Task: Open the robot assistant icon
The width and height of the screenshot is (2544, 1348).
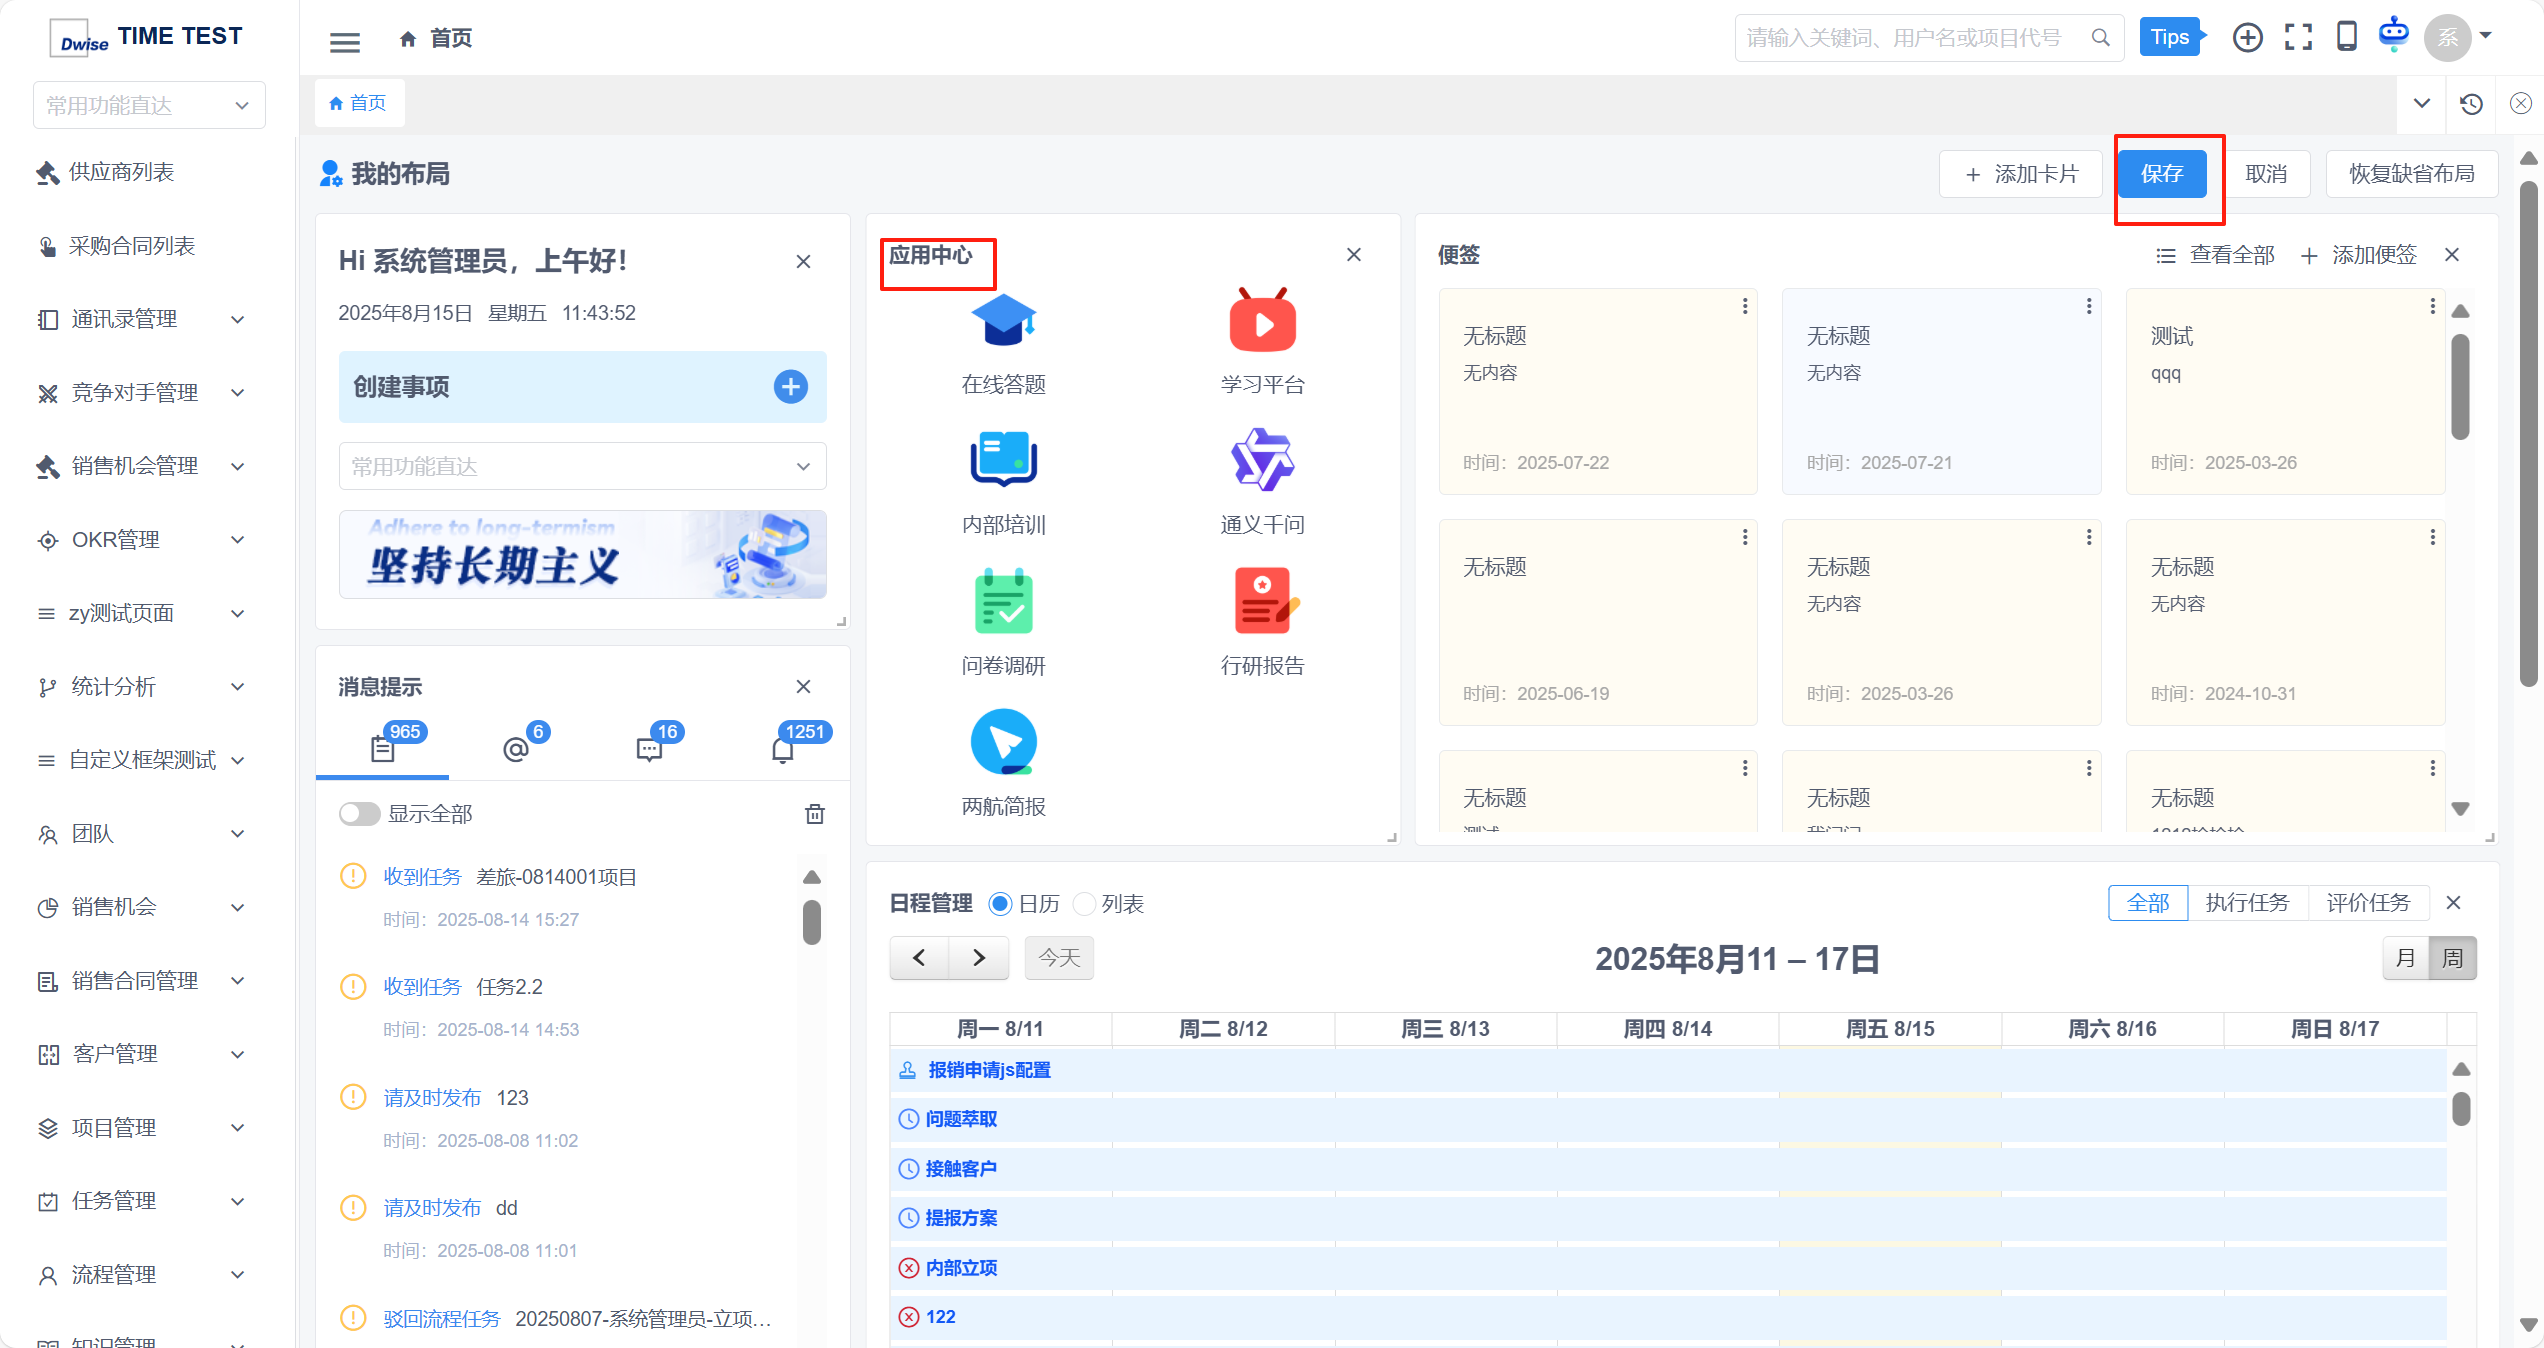Action: 2394,34
